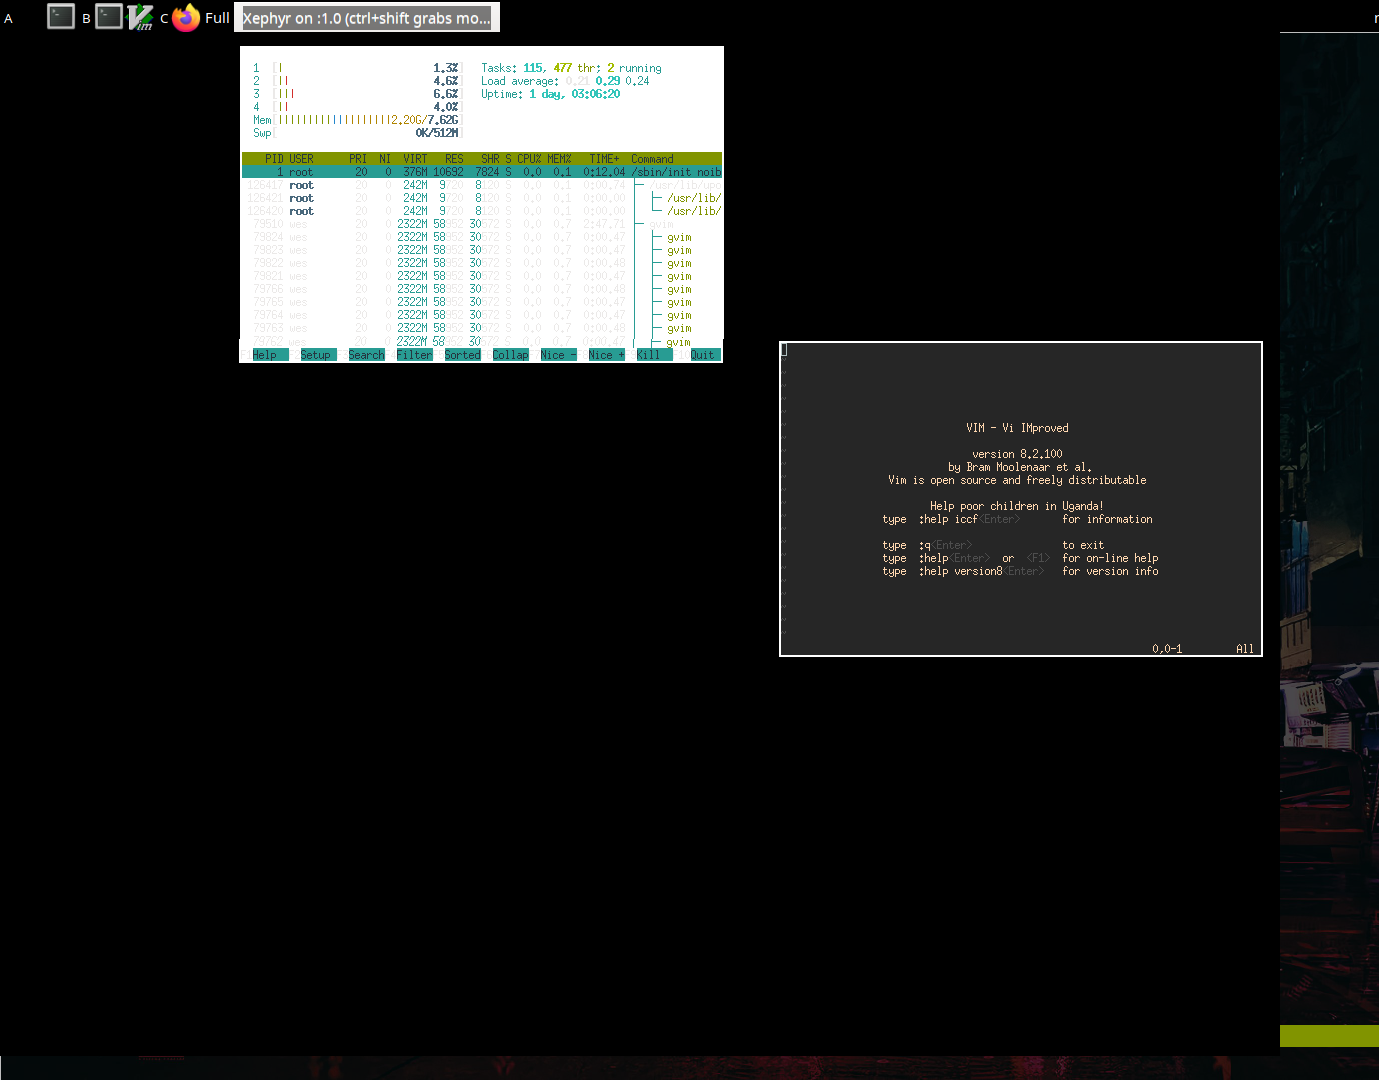
Task: Click the Uptime line in htop
Action: point(550,94)
